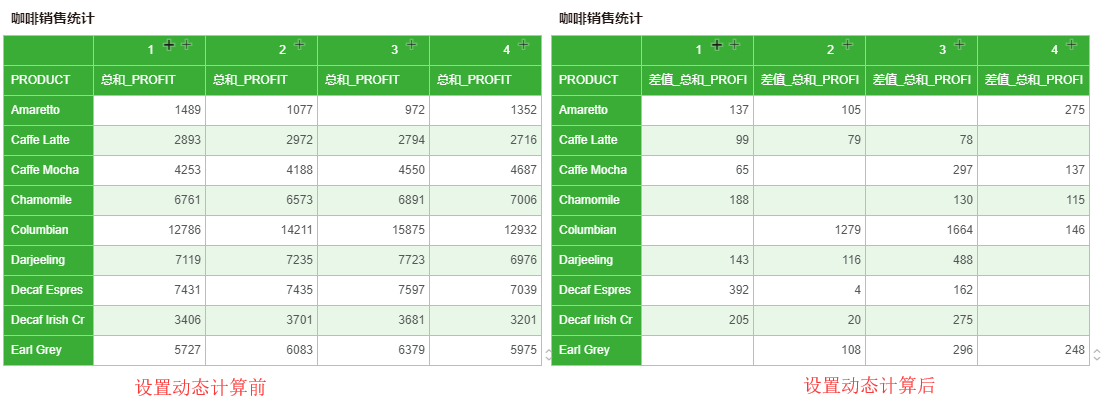
Task: Click plus icon in right table column 3 header
Action: pyautogui.click(x=960, y=45)
